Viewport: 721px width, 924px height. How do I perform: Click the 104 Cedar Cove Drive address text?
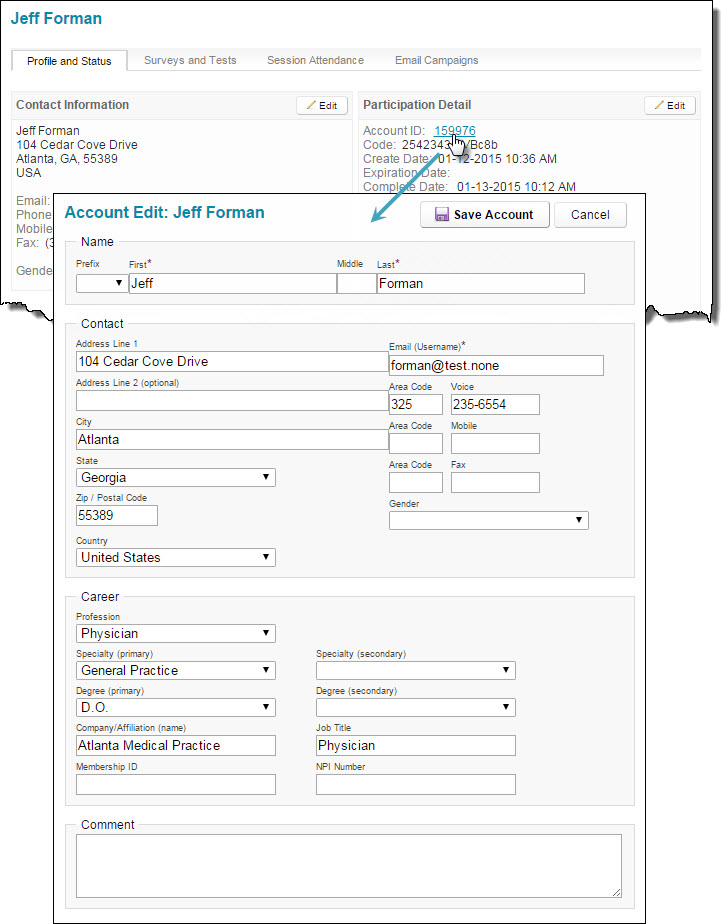77,145
